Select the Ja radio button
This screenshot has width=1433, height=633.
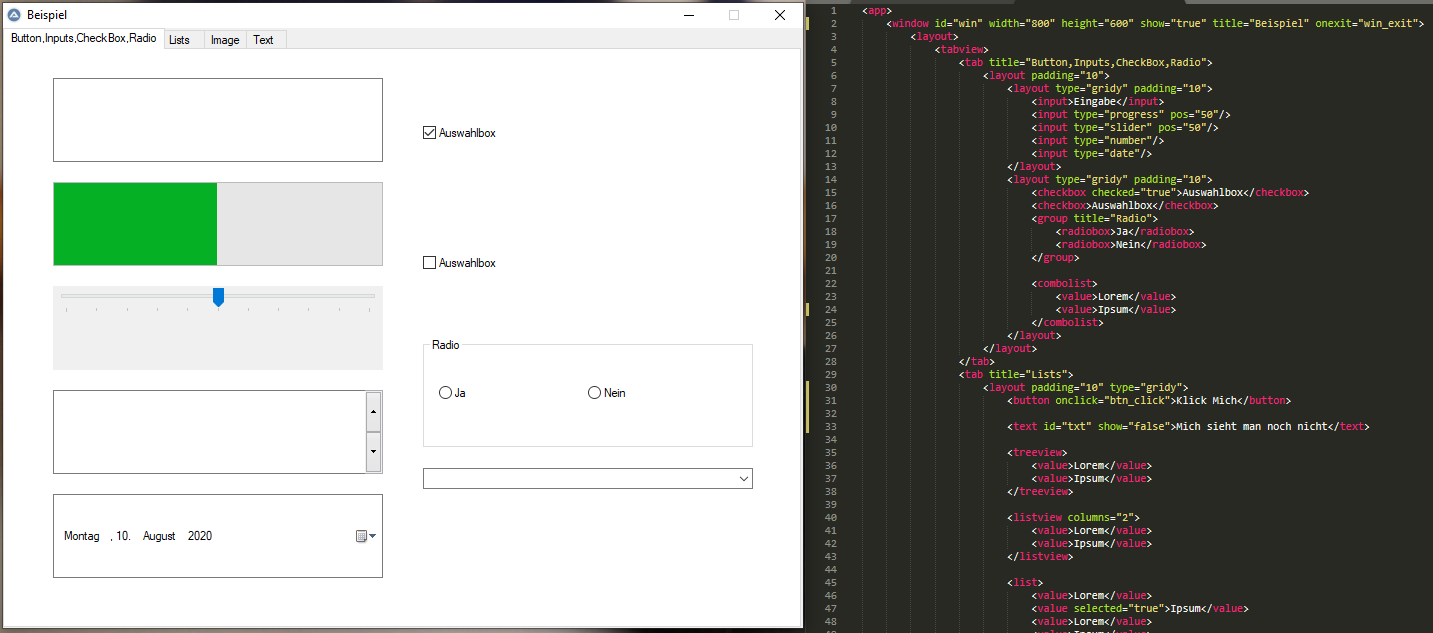[x=446, y=393]
